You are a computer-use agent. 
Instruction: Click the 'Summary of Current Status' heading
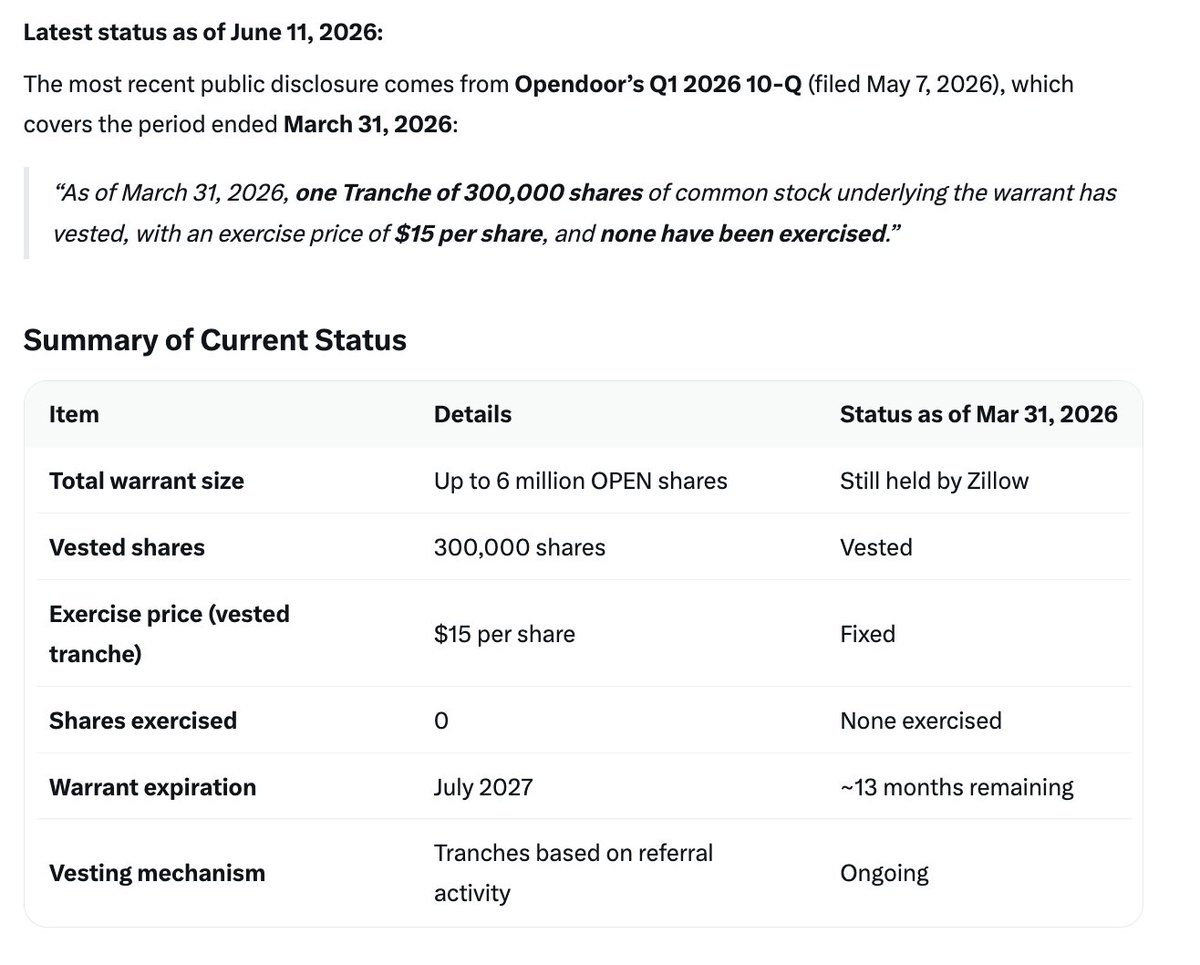coord(215,340)
